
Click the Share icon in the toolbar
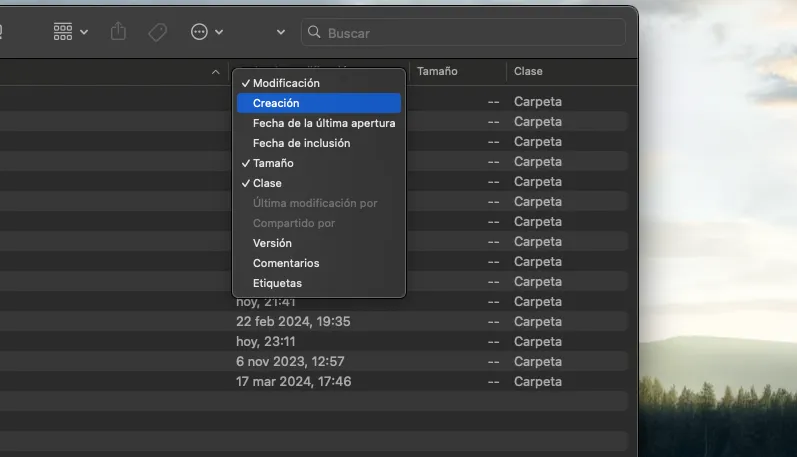[119, 32]
